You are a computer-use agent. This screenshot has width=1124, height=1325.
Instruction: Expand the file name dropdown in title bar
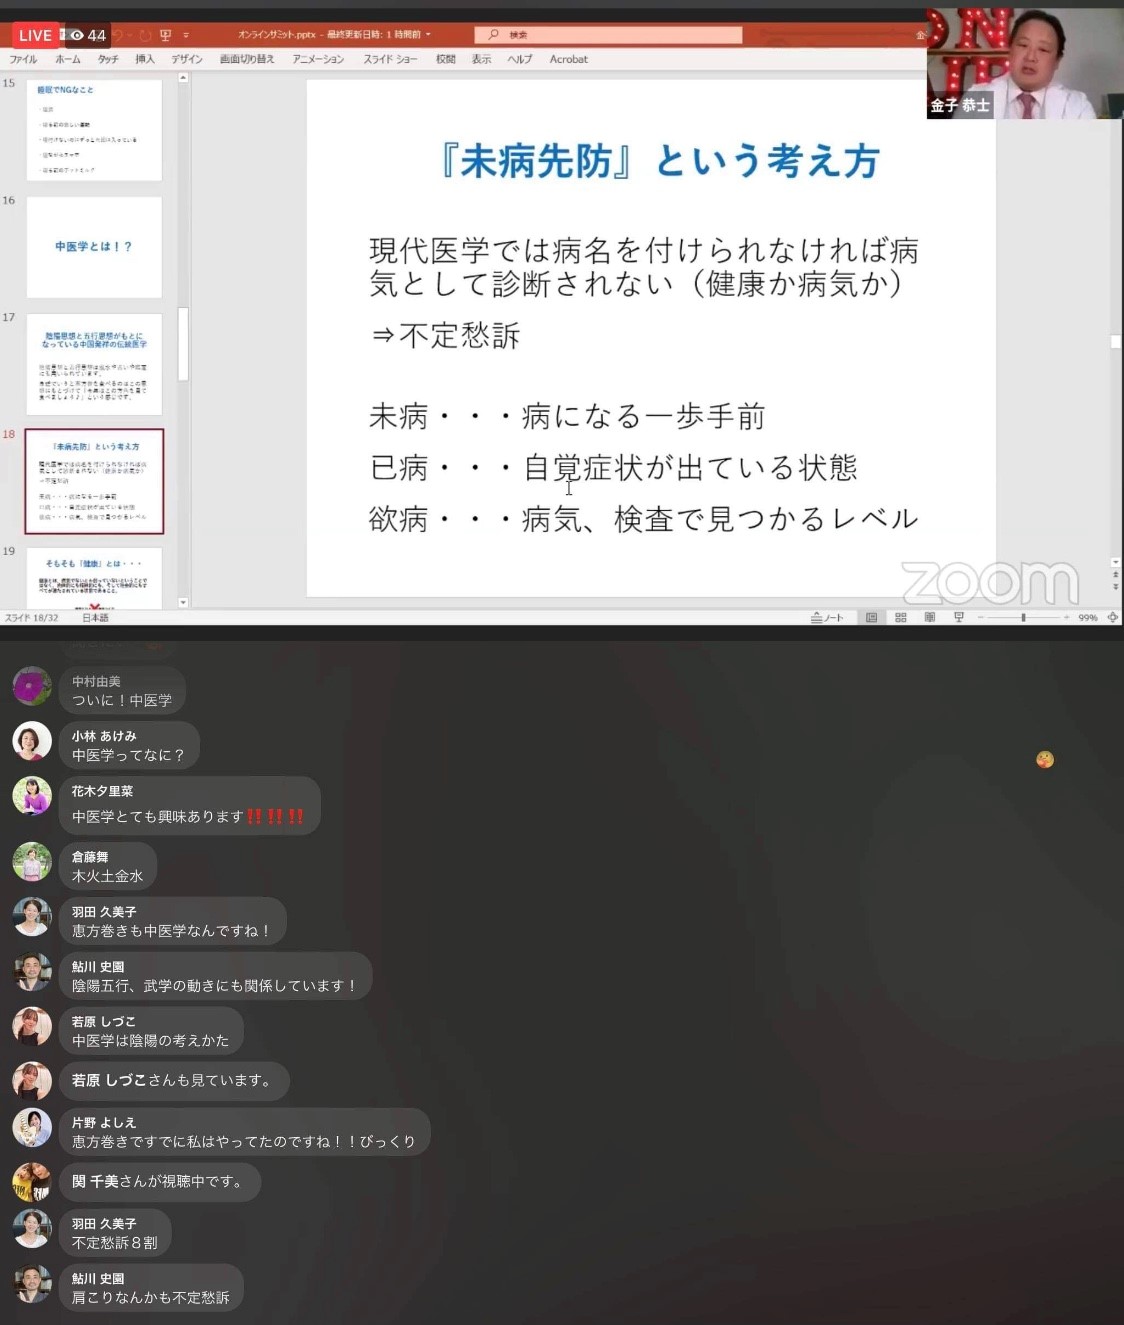click(x=428, y=35)
